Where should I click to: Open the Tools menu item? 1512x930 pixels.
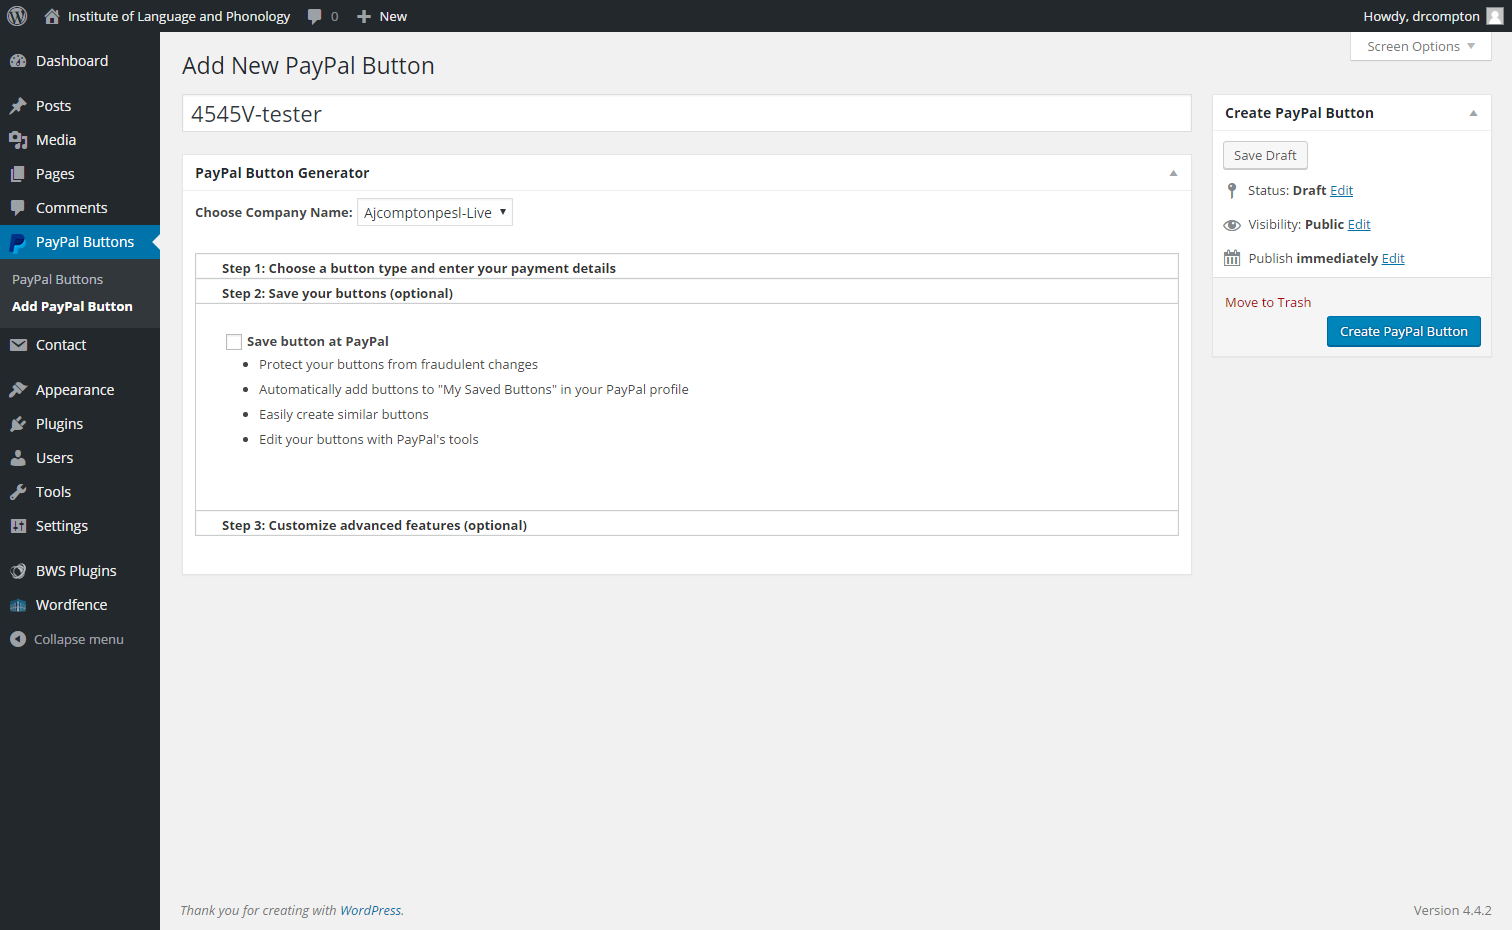[80, 492]
